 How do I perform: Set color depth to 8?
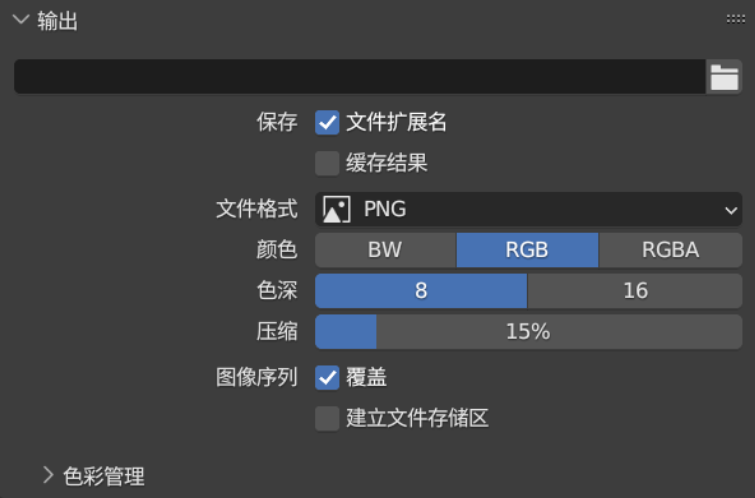421,291
